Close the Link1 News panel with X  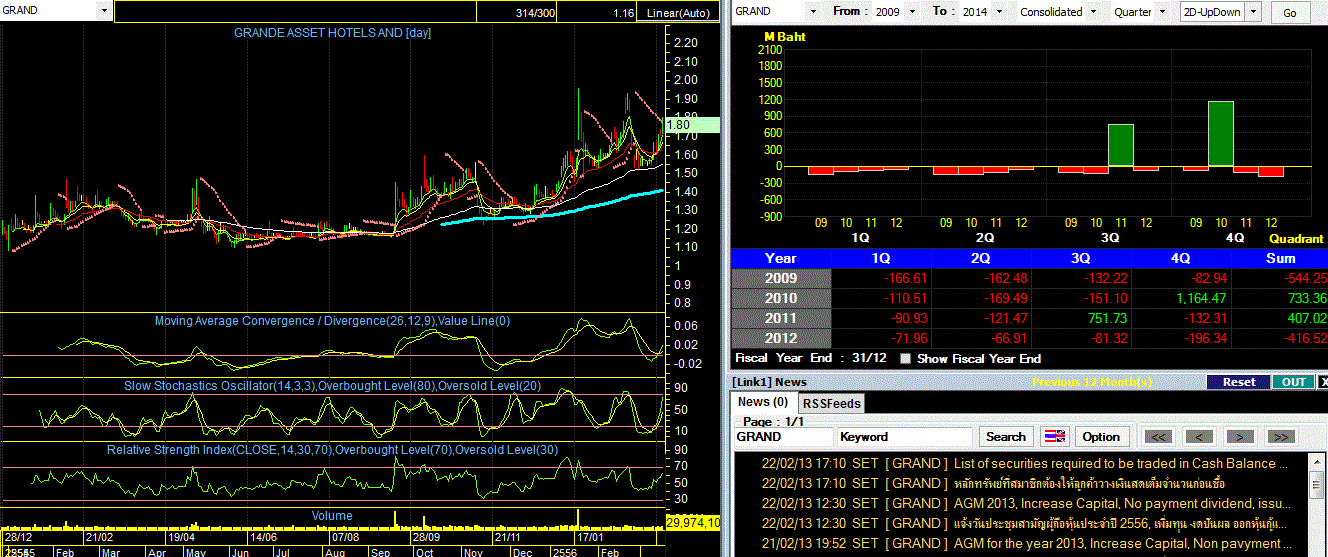coord(1323,382)
